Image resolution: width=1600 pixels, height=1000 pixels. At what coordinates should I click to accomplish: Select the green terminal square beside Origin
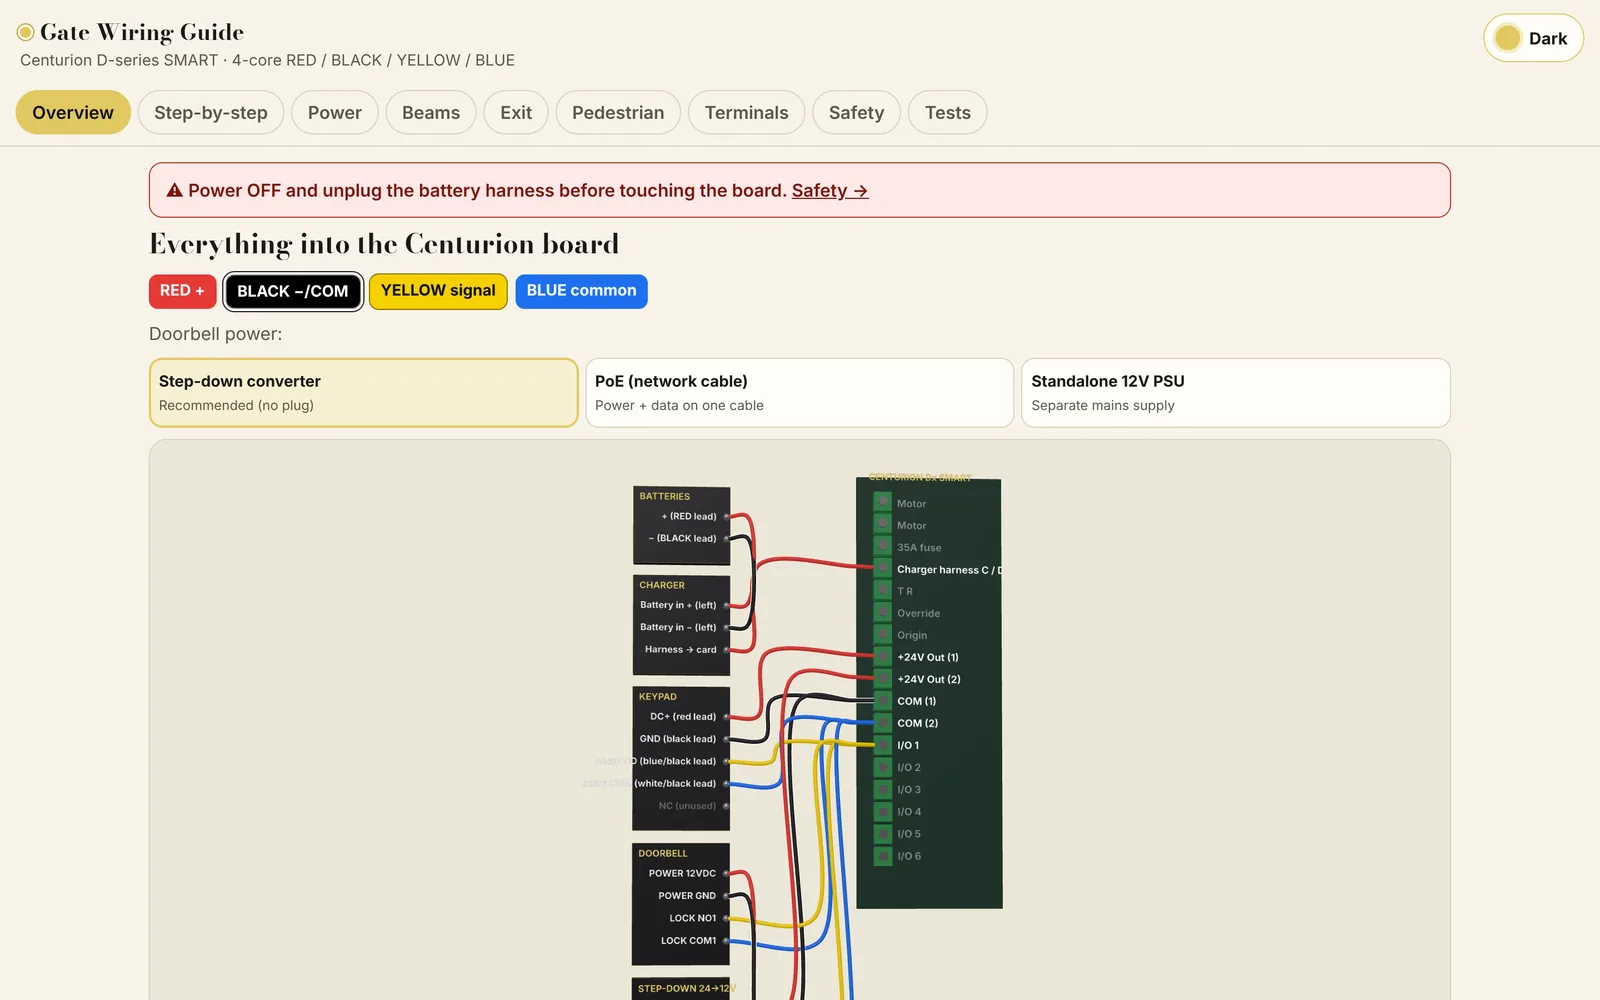tap(883, 635)
